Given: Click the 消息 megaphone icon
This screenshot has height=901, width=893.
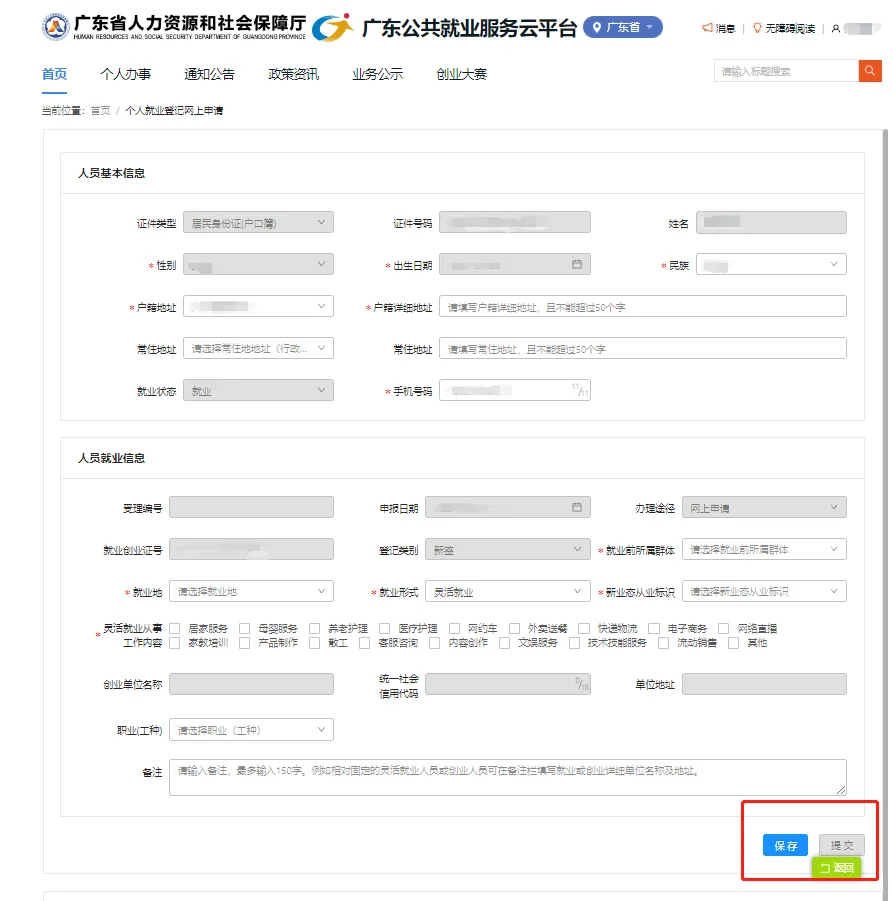Looking at the screenshot, I should click(707, 28).
